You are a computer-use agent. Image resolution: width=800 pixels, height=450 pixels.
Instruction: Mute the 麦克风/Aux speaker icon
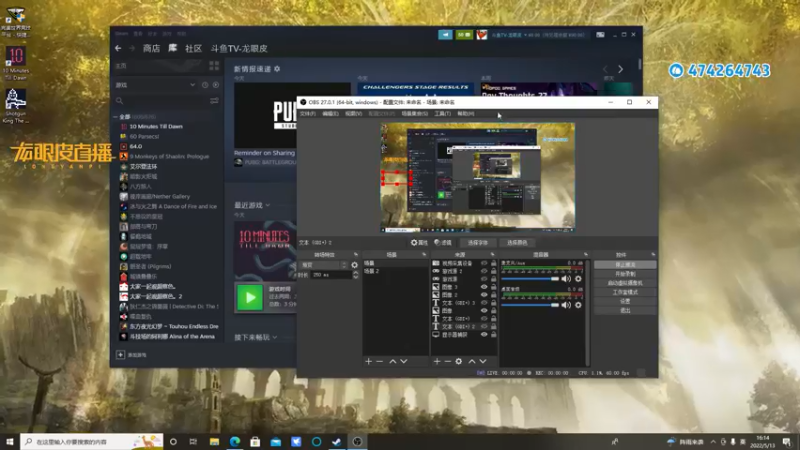[x=566, y=279]
